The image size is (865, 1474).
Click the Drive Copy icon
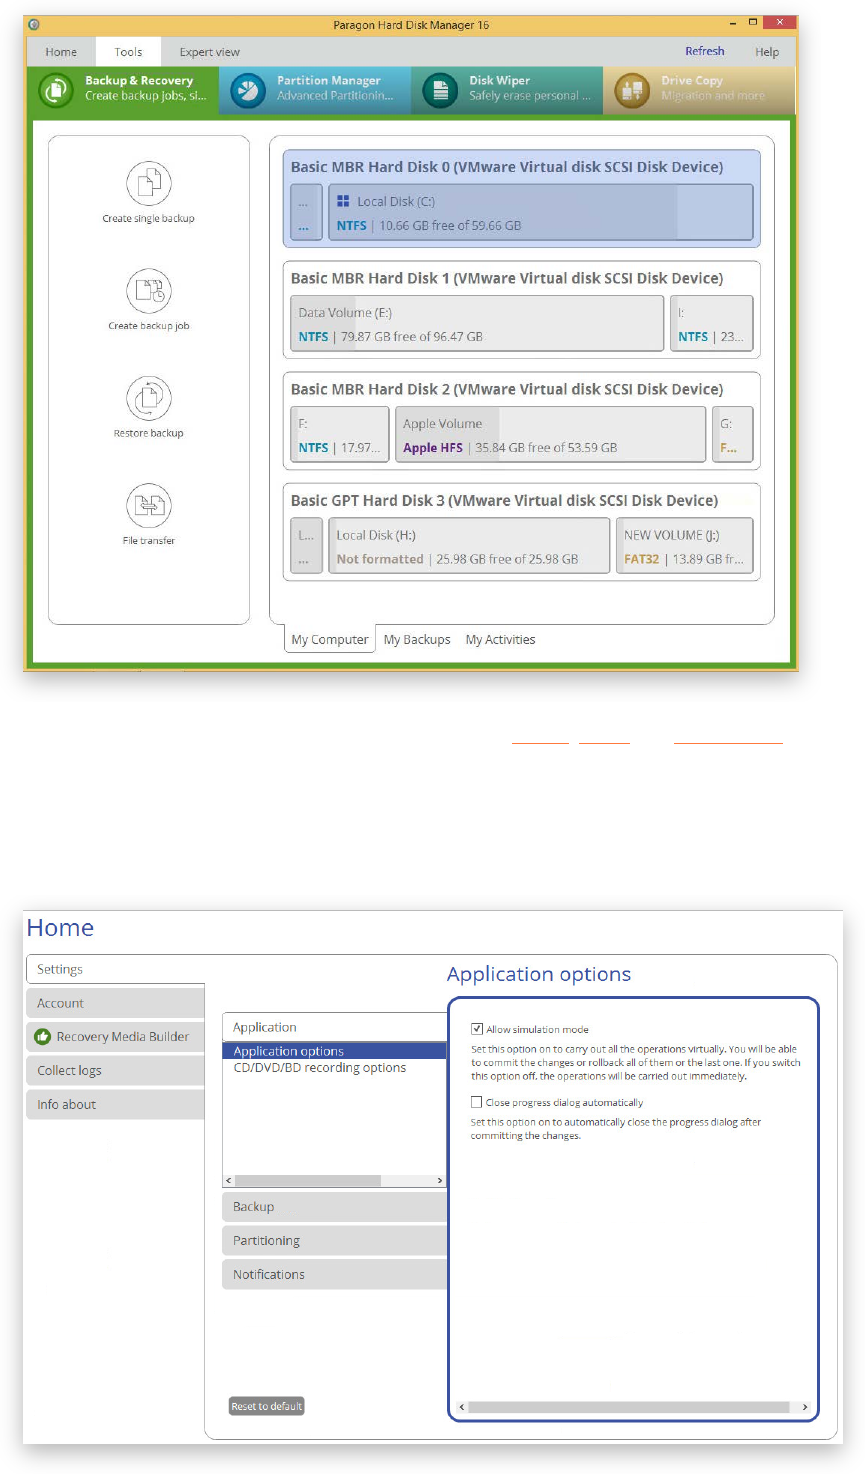632,91
